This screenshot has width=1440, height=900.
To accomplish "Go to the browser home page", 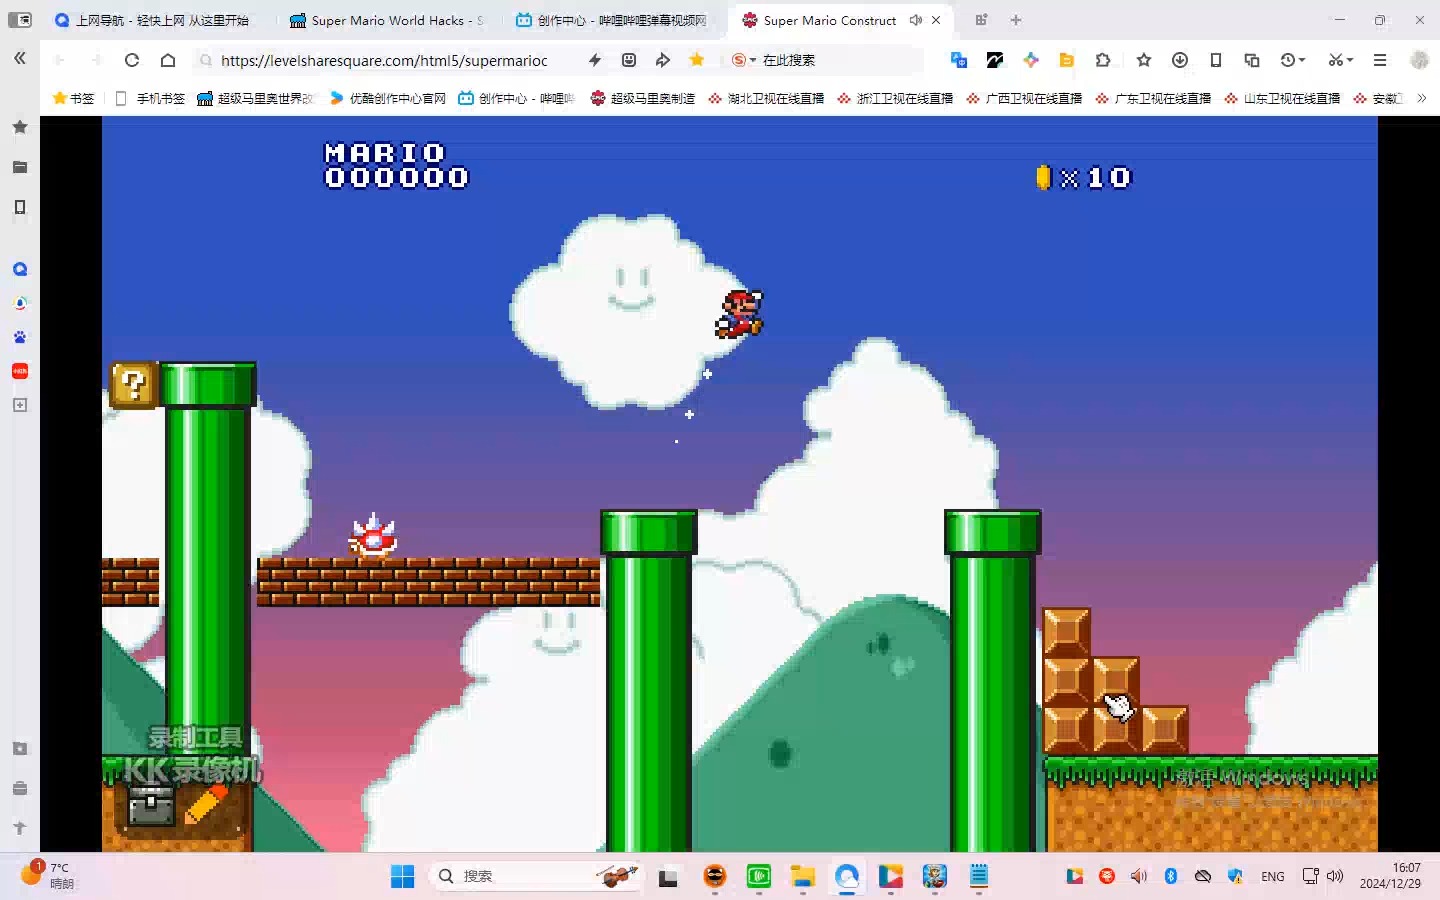I will (168, 60).
